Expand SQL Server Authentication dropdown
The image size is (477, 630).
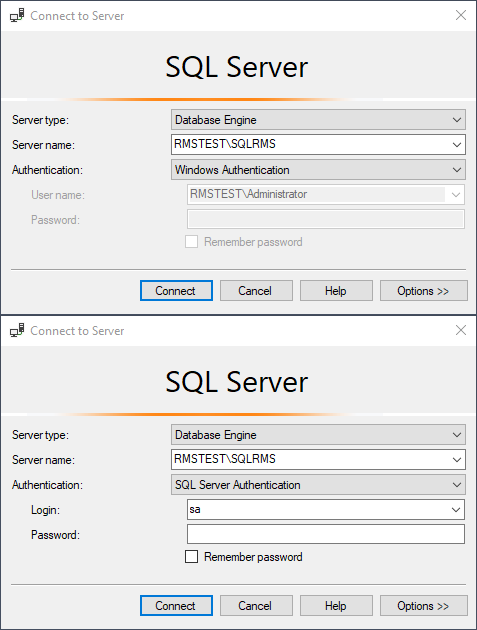318,485
